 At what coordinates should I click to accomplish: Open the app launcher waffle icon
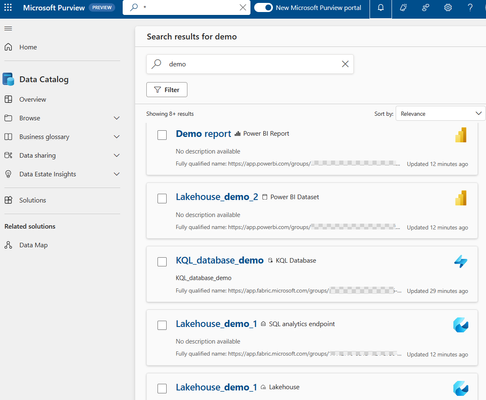tap(8, 7)
